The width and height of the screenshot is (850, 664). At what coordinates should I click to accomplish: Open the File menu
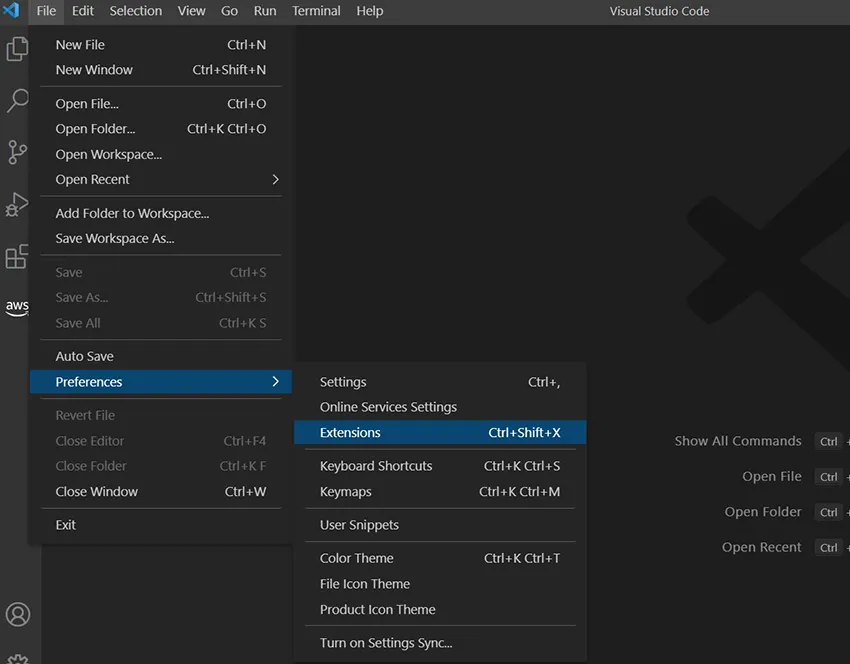[x=46, y=11]
